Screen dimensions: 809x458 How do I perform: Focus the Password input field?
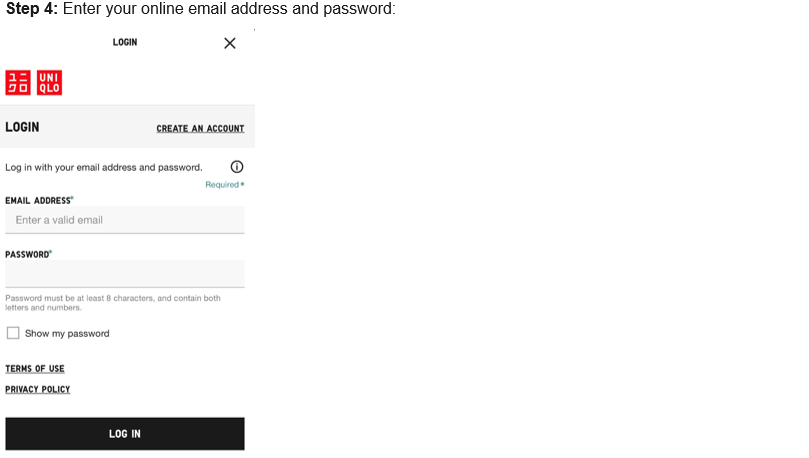click(x=125, y=274)
